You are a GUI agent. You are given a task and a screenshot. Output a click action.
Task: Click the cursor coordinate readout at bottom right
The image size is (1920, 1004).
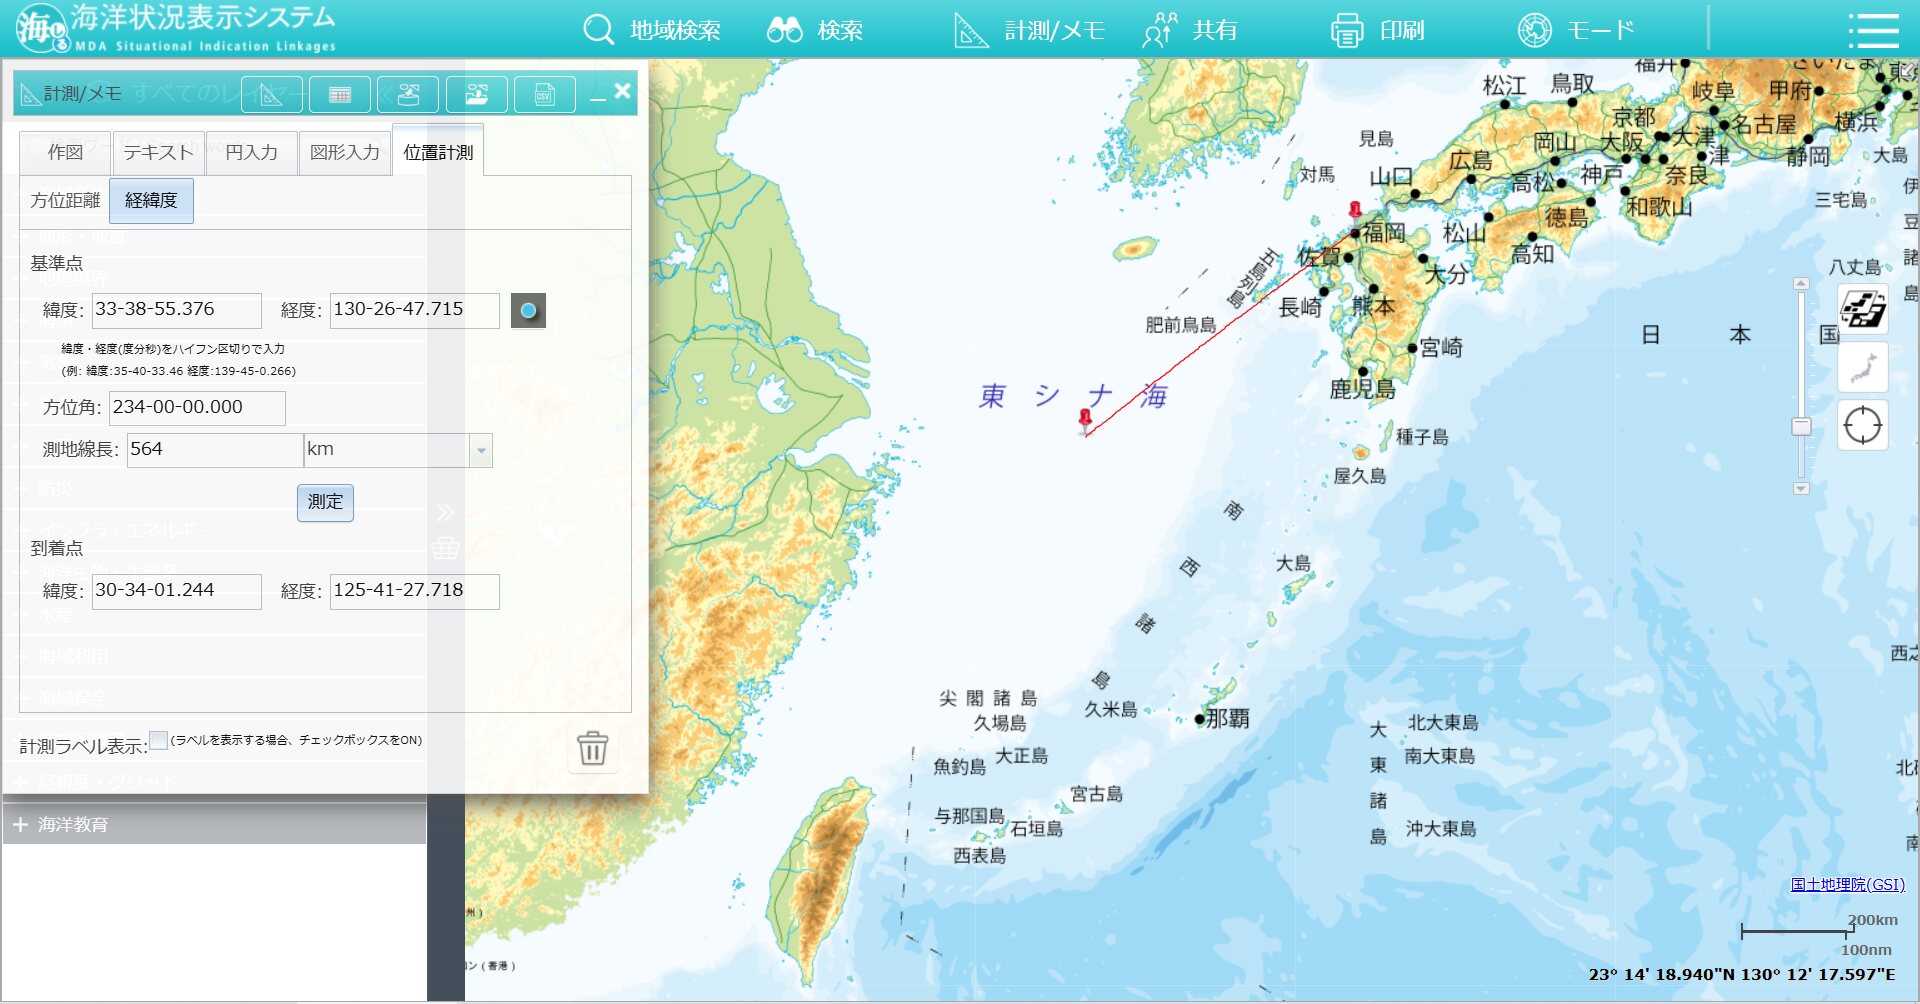(x=1742, y=974)
